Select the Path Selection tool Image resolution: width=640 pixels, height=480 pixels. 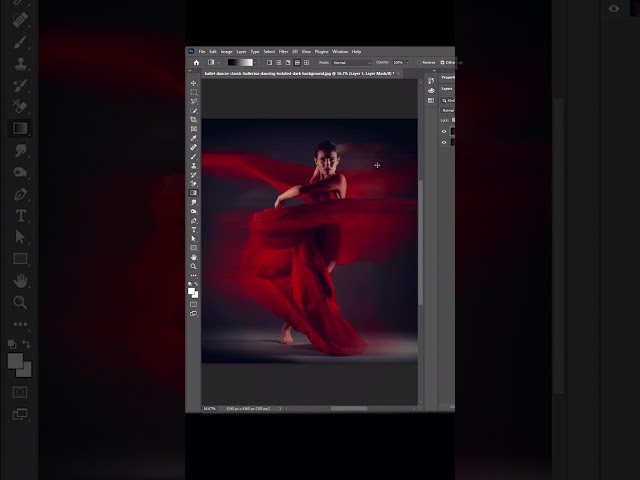193,239
